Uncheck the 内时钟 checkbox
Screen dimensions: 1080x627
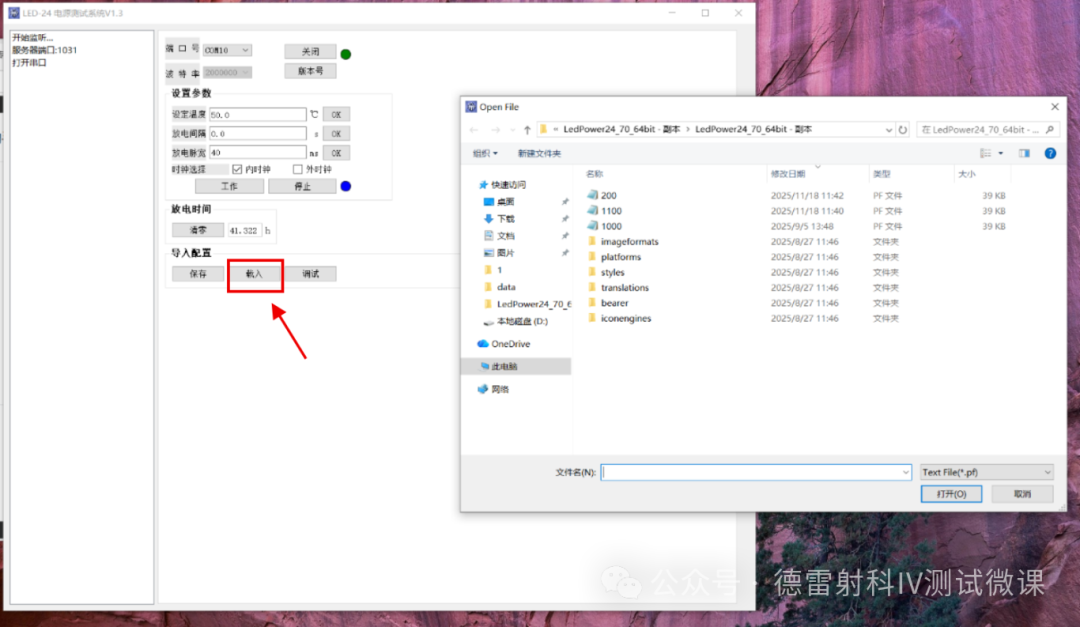click(238, 170)
